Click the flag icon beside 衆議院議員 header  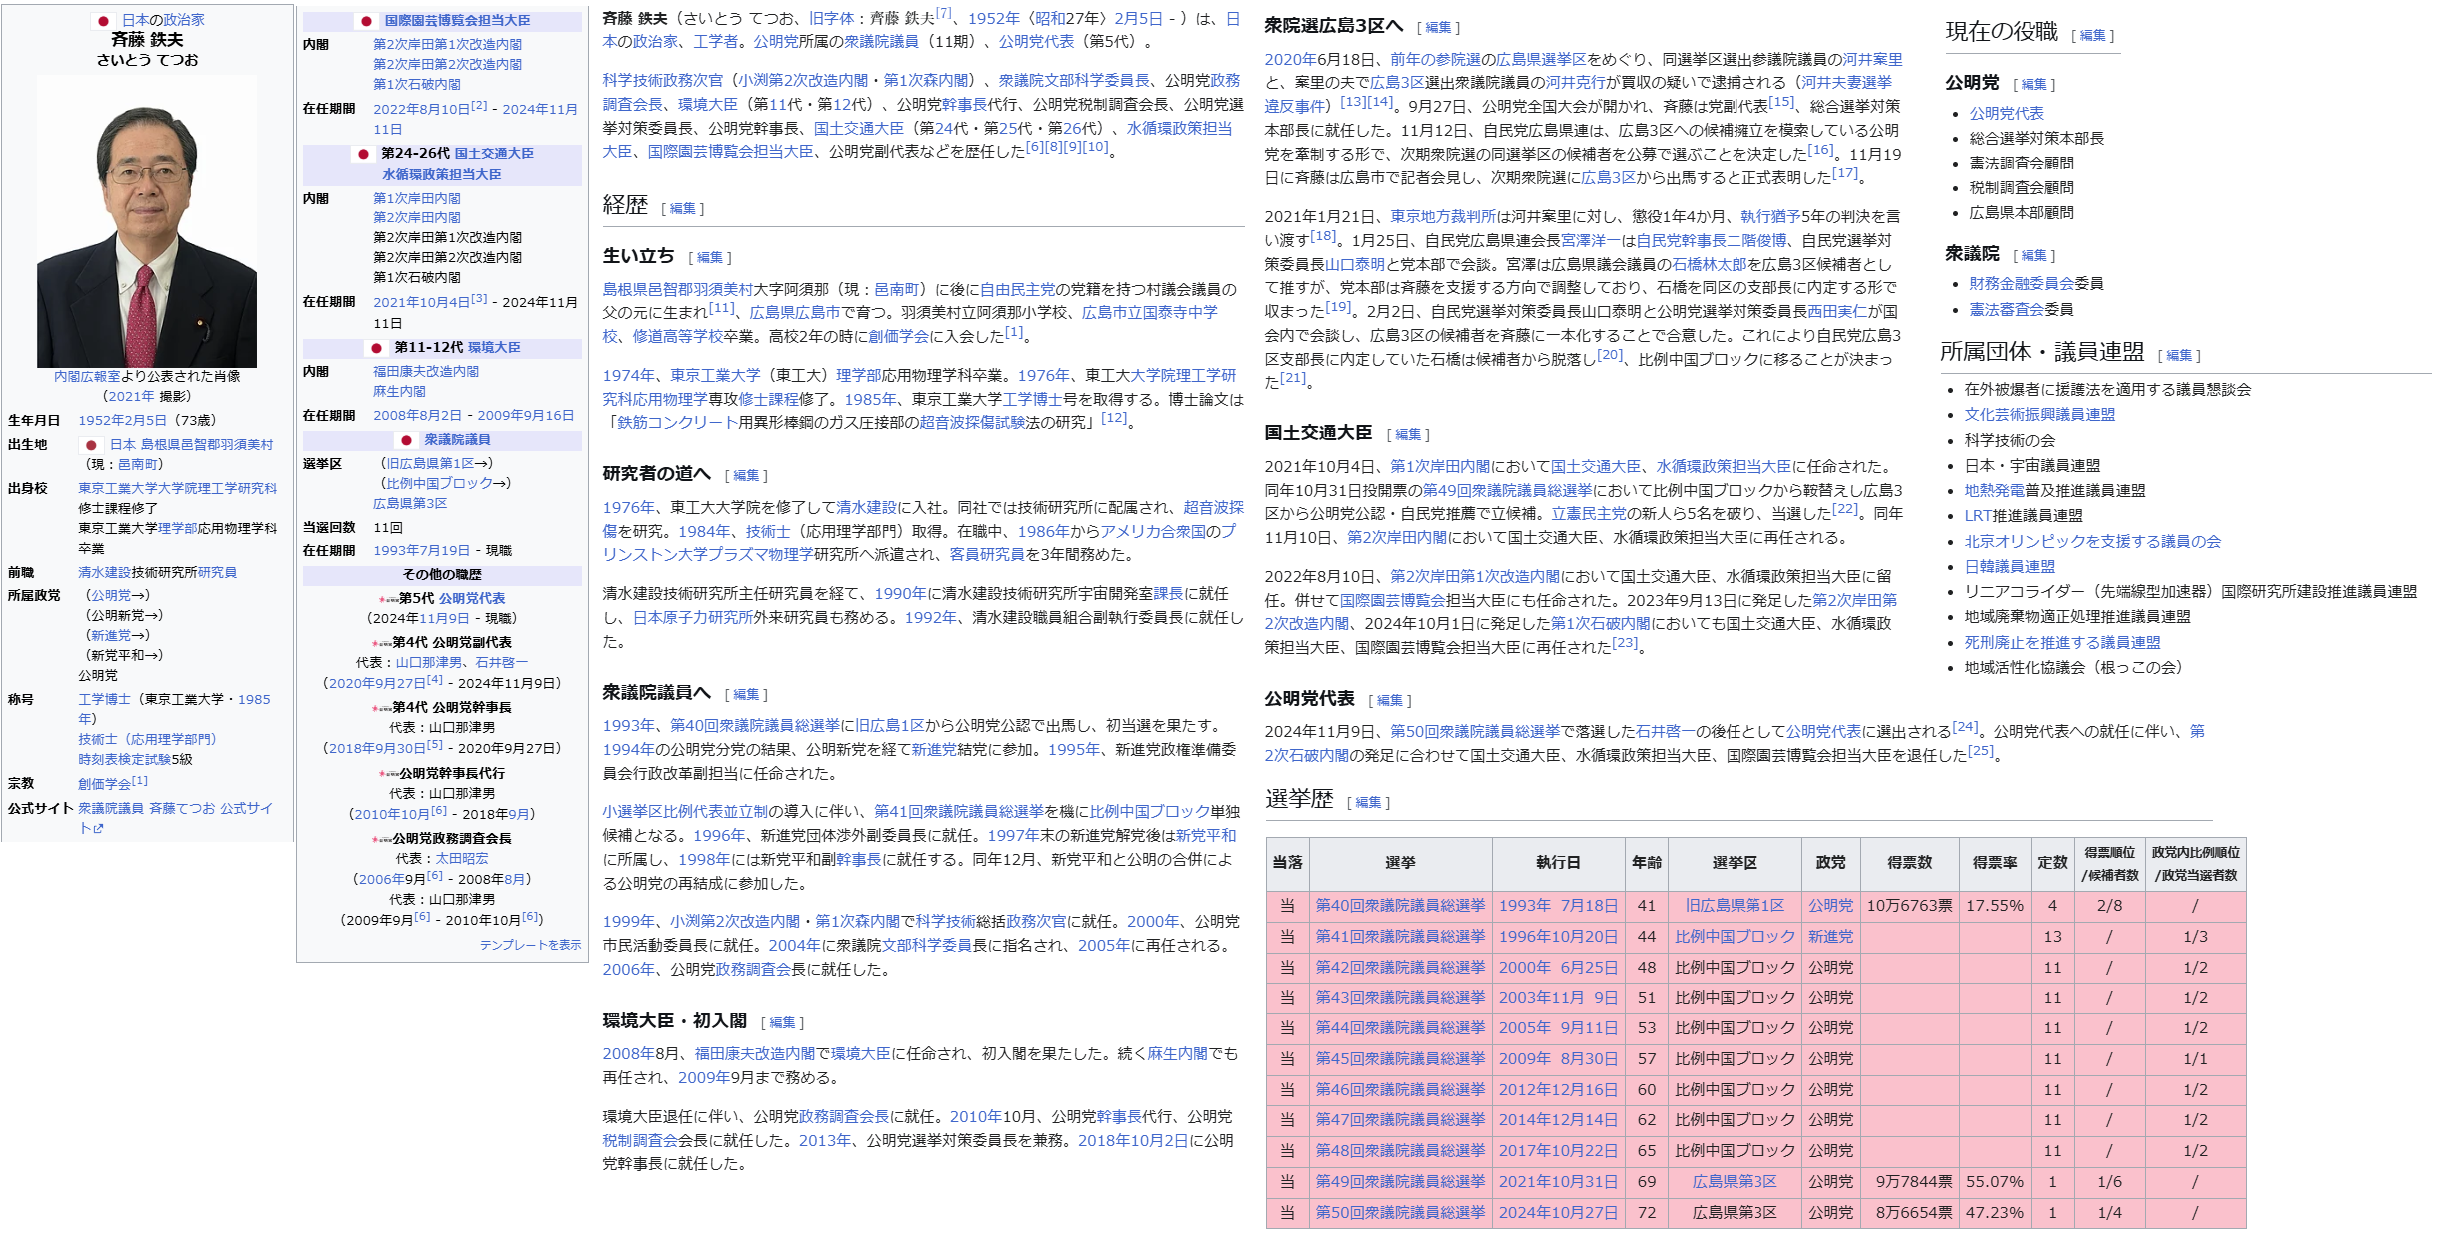coord(406,440)
